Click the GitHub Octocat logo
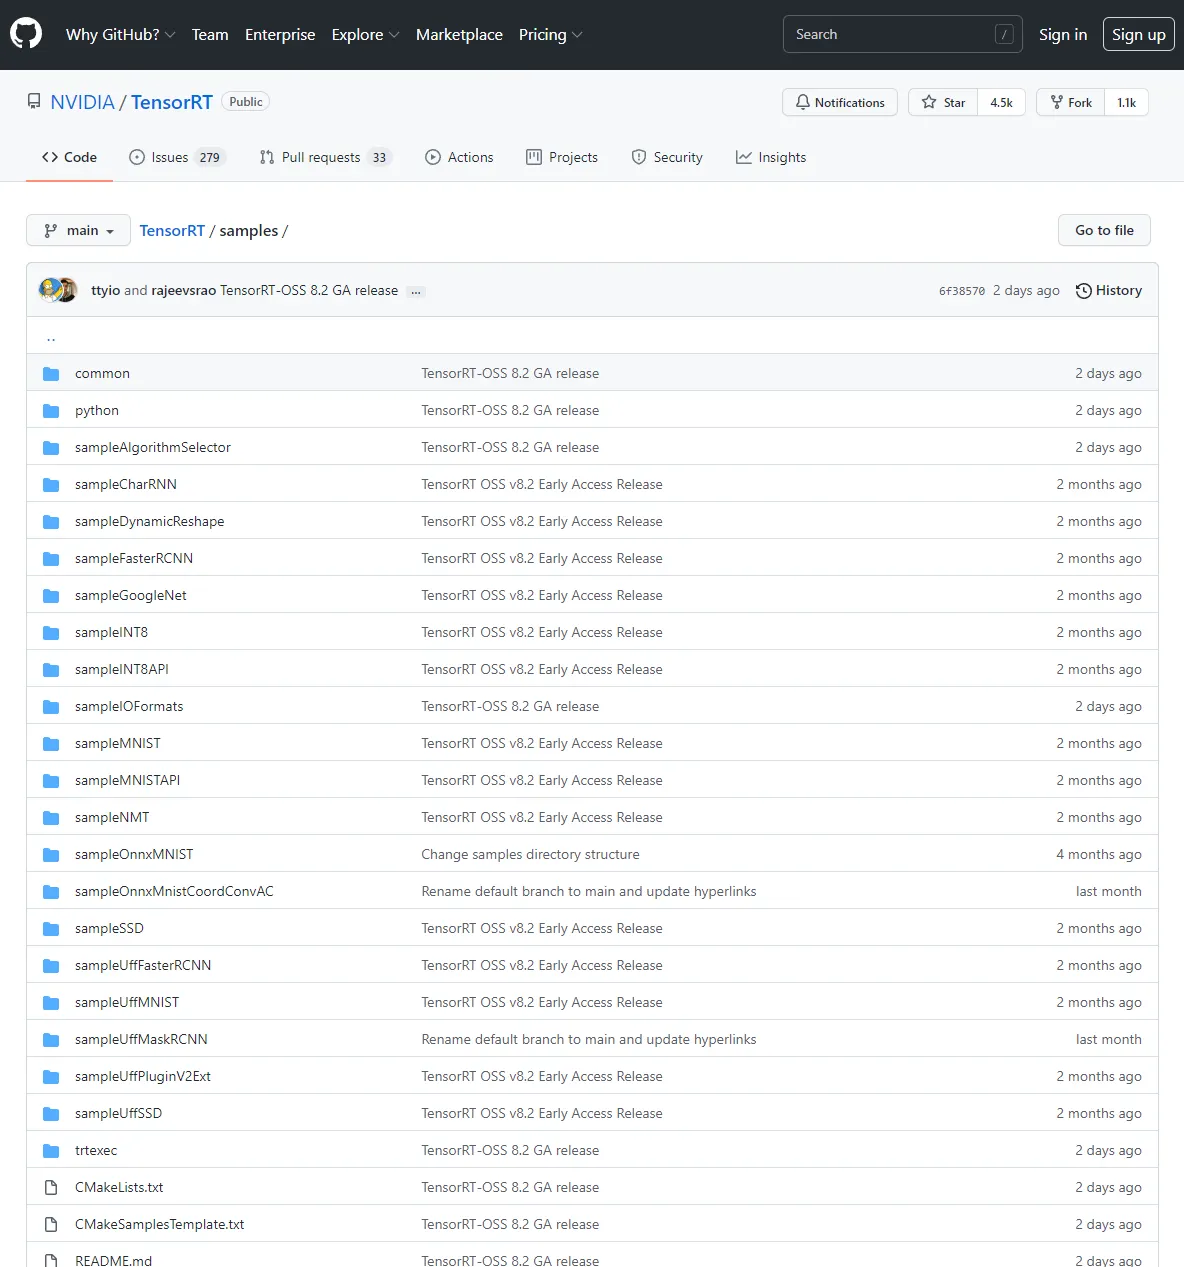 coord(26,34)
